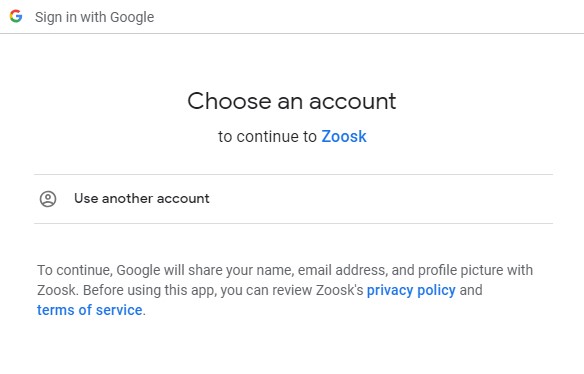Click the "to continue to" text

coord(267,136)
